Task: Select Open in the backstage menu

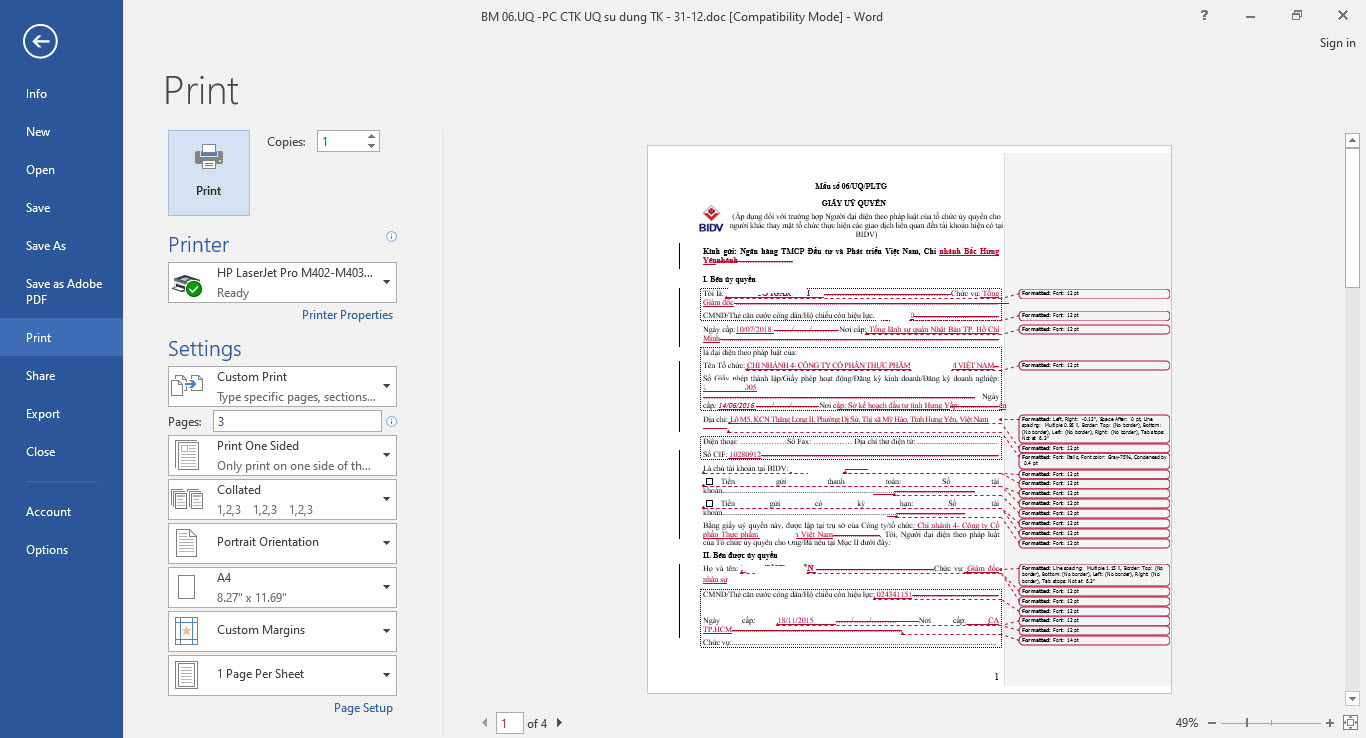Action: [x=61, y=170]
